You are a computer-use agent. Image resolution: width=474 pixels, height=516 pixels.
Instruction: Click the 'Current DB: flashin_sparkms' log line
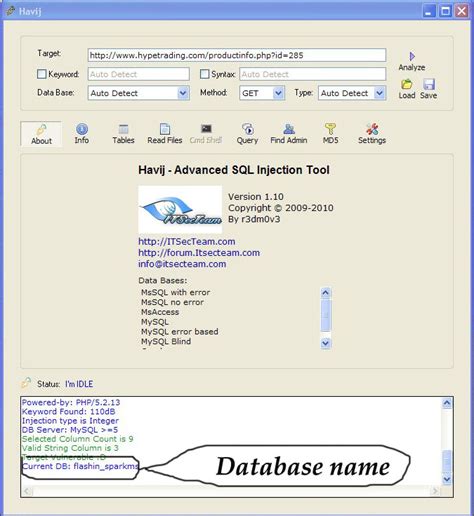coord(80,466)
